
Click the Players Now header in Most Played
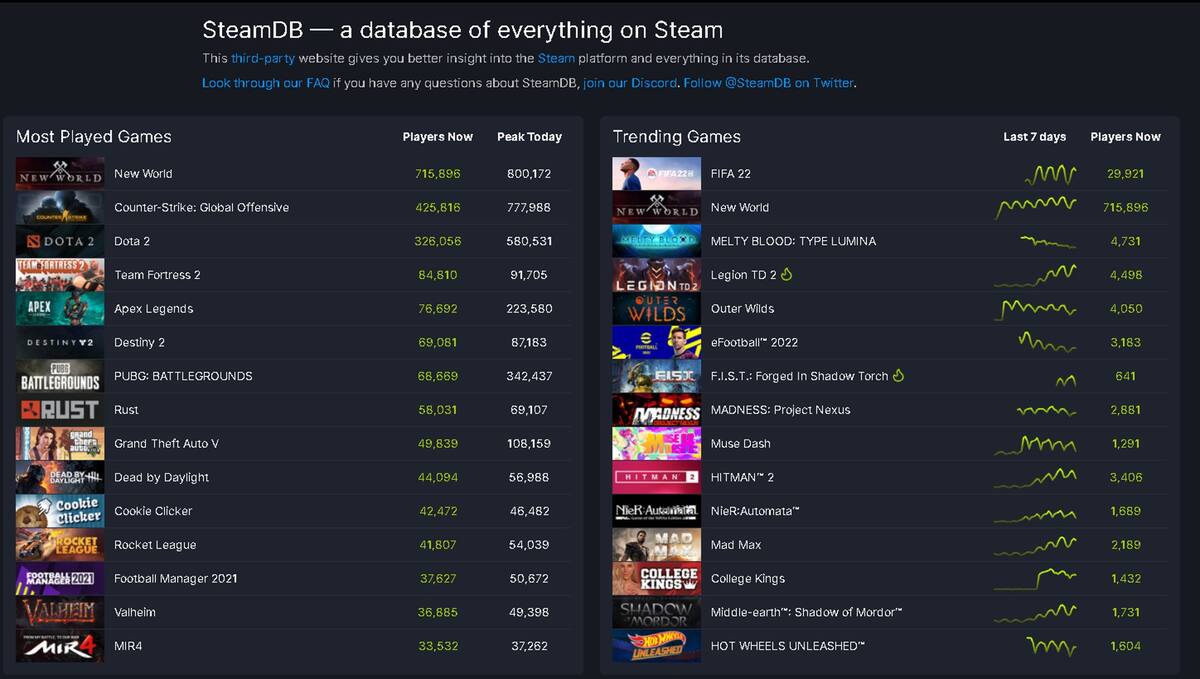pos(438,137)
